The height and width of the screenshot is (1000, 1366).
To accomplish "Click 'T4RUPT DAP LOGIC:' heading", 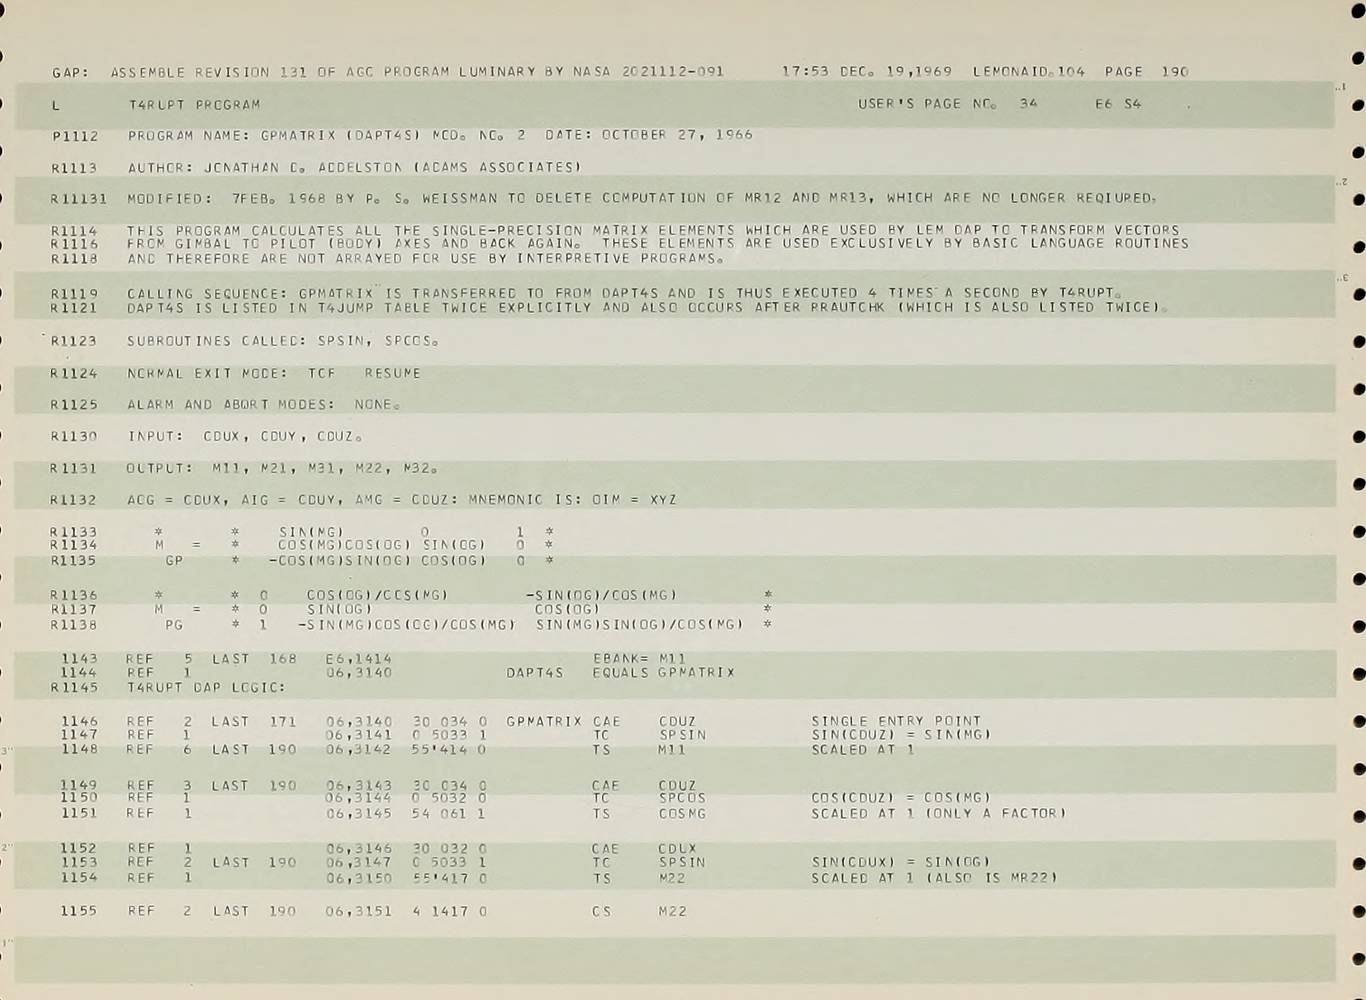I will click(x=206, y=688).
